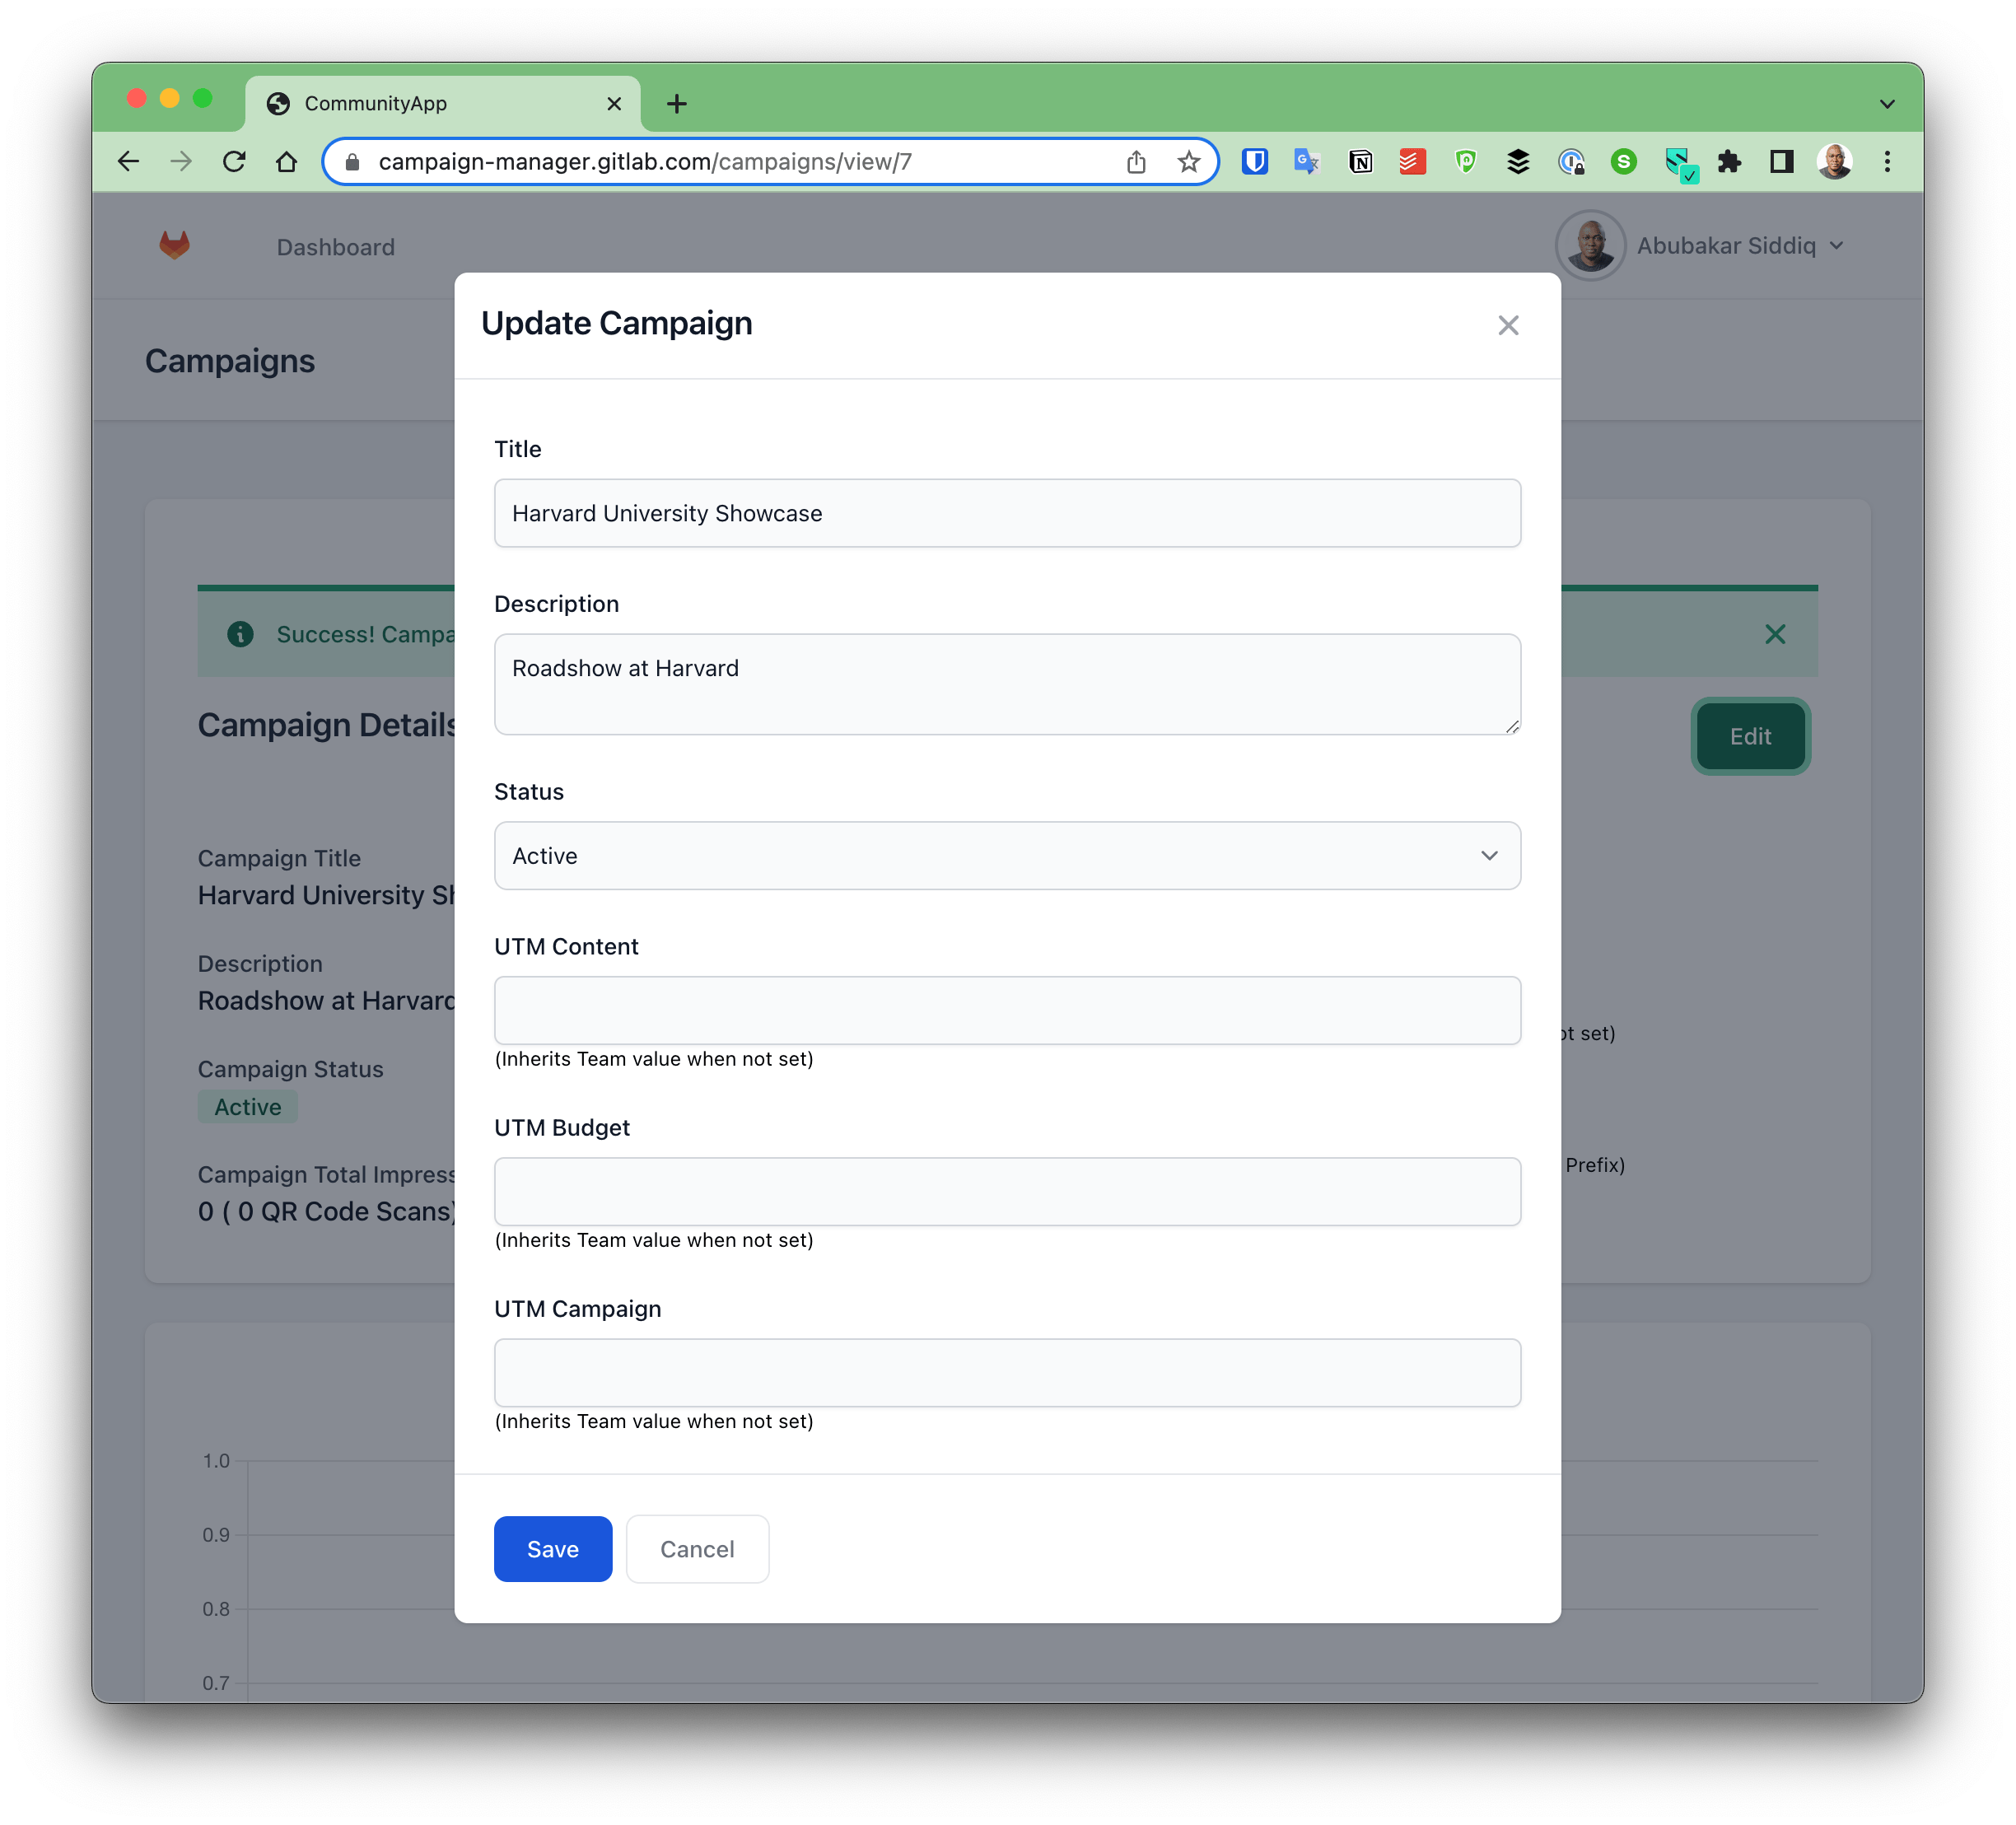The width and height of the screenshot is (2016, 1825).
Task: Click the browser forward arrow
Action: click(181, 161)
